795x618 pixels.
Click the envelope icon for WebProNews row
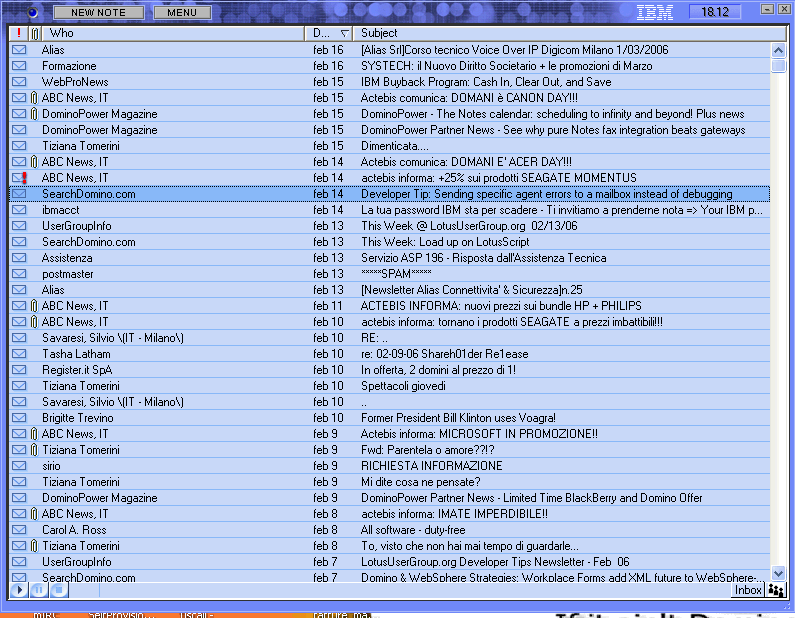coord(19,82)
